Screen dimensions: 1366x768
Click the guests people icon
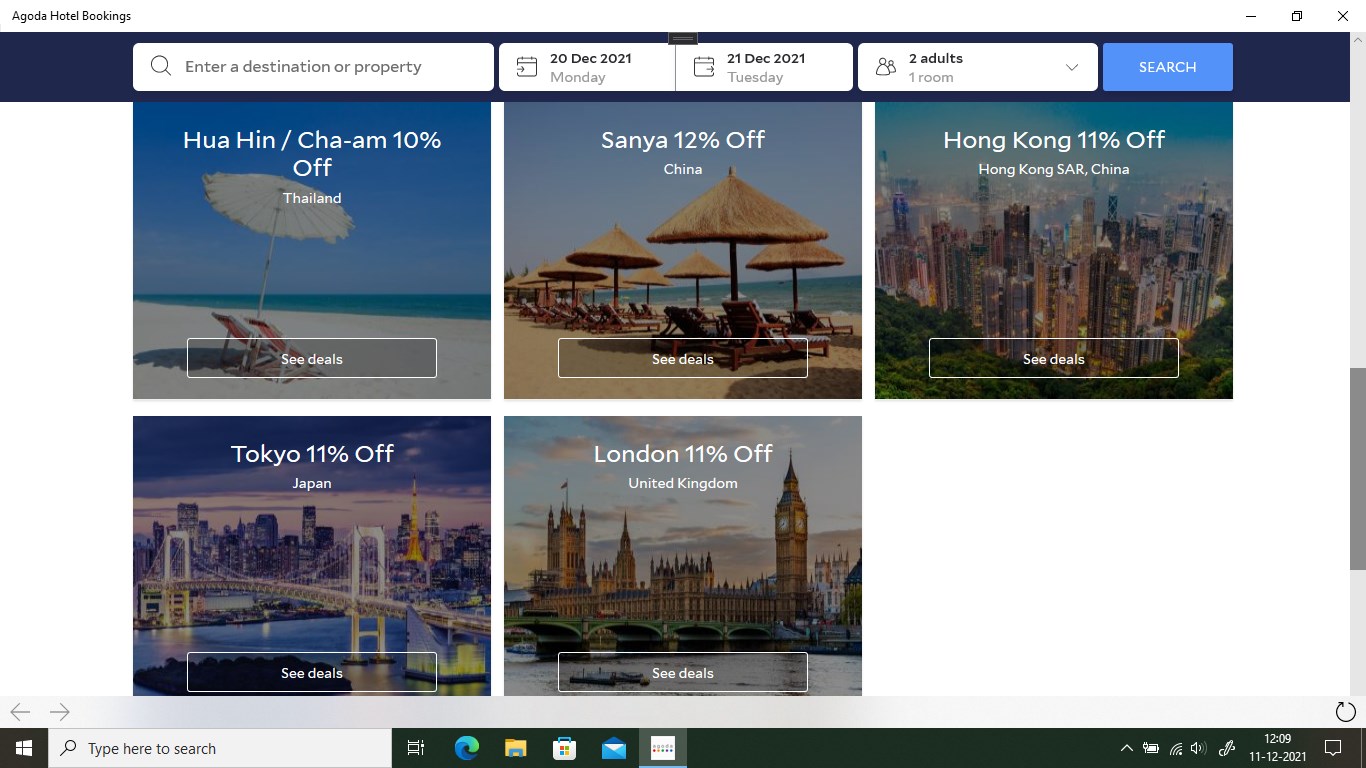click(885, 67)
